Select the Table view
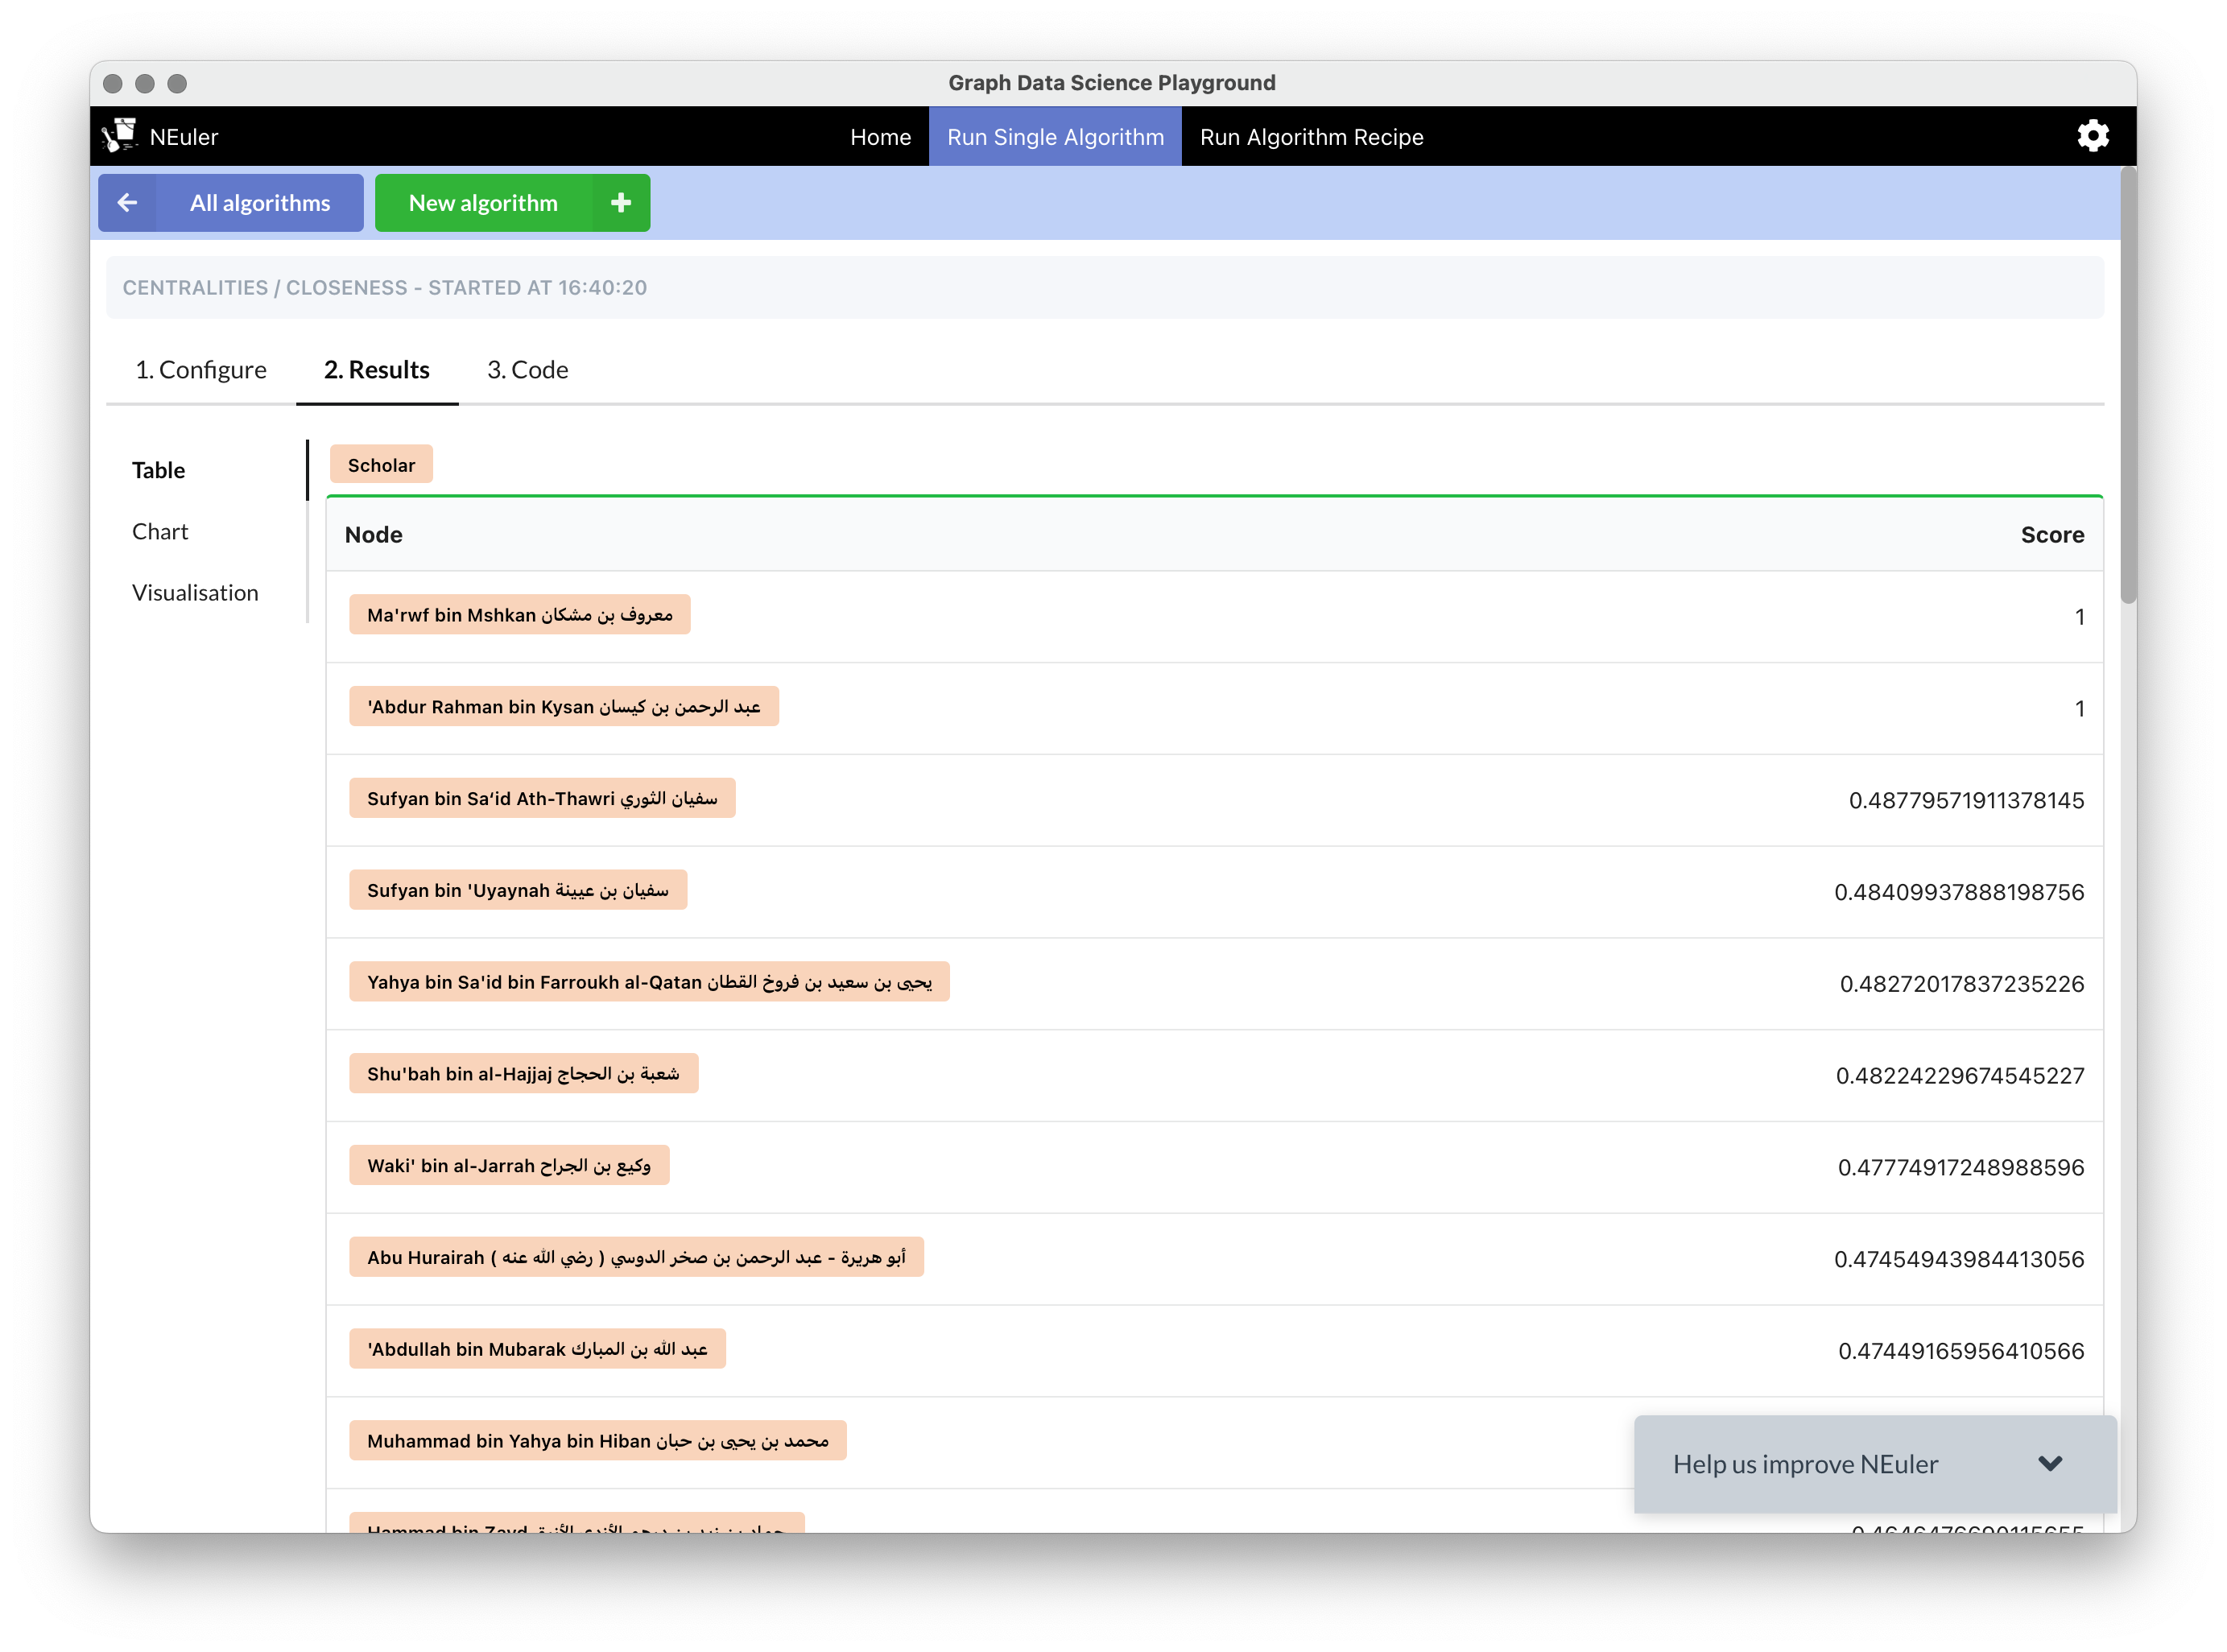 pyautogui.click(x=159, y=470)
